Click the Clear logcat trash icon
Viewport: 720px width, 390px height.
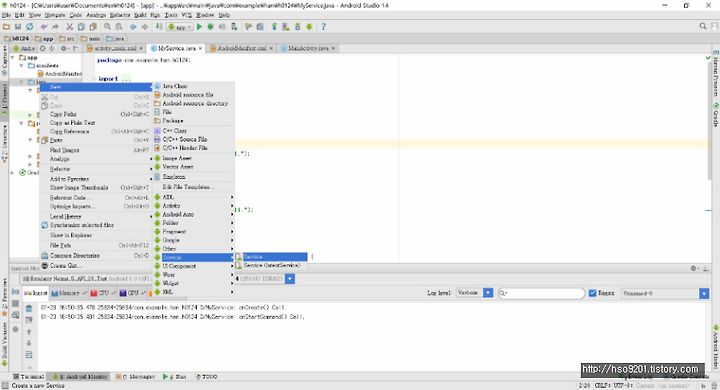(x=29, y=308)
